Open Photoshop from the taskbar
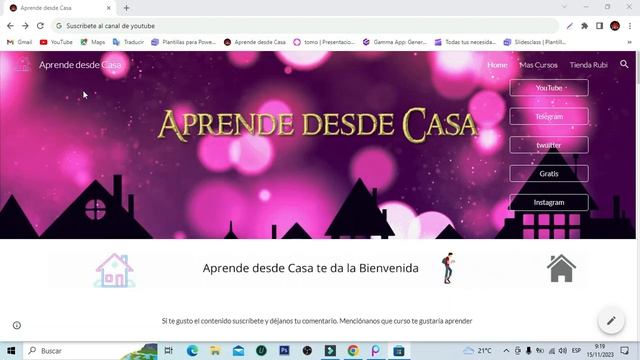The width and height of the screenshot is (640, 360). (284, 351)
